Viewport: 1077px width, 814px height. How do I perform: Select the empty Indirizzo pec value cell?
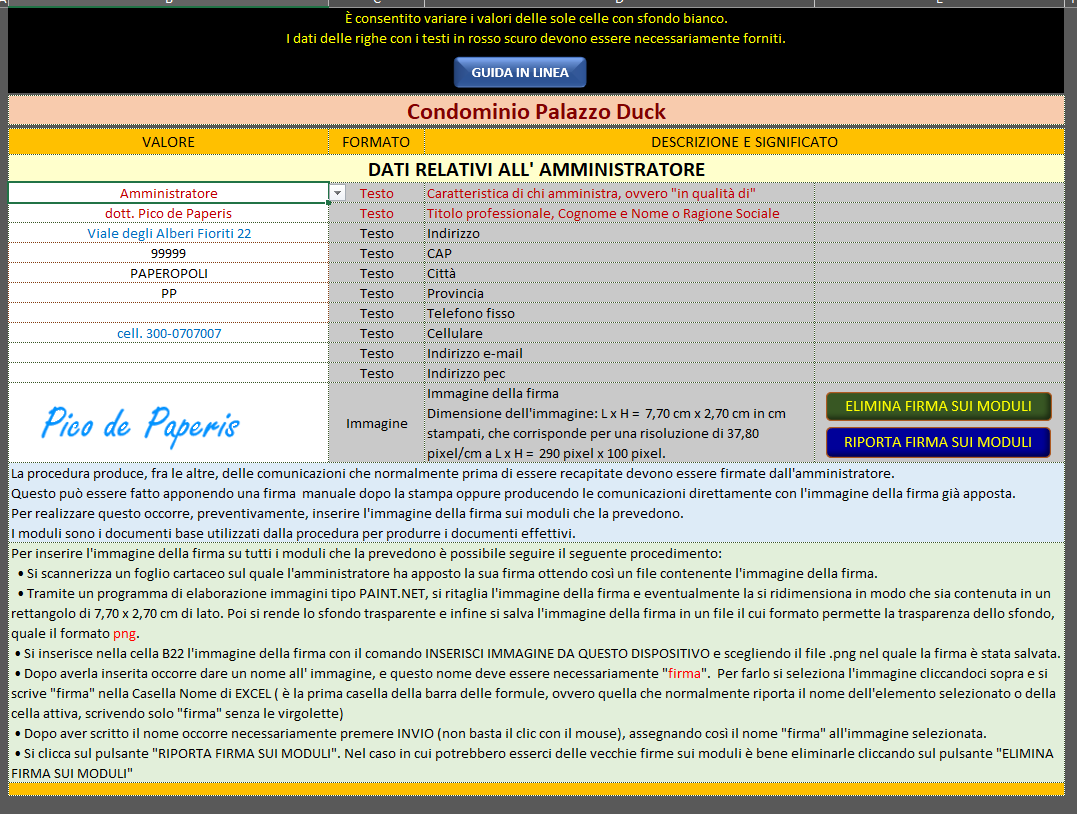click(x=168, y=373)
